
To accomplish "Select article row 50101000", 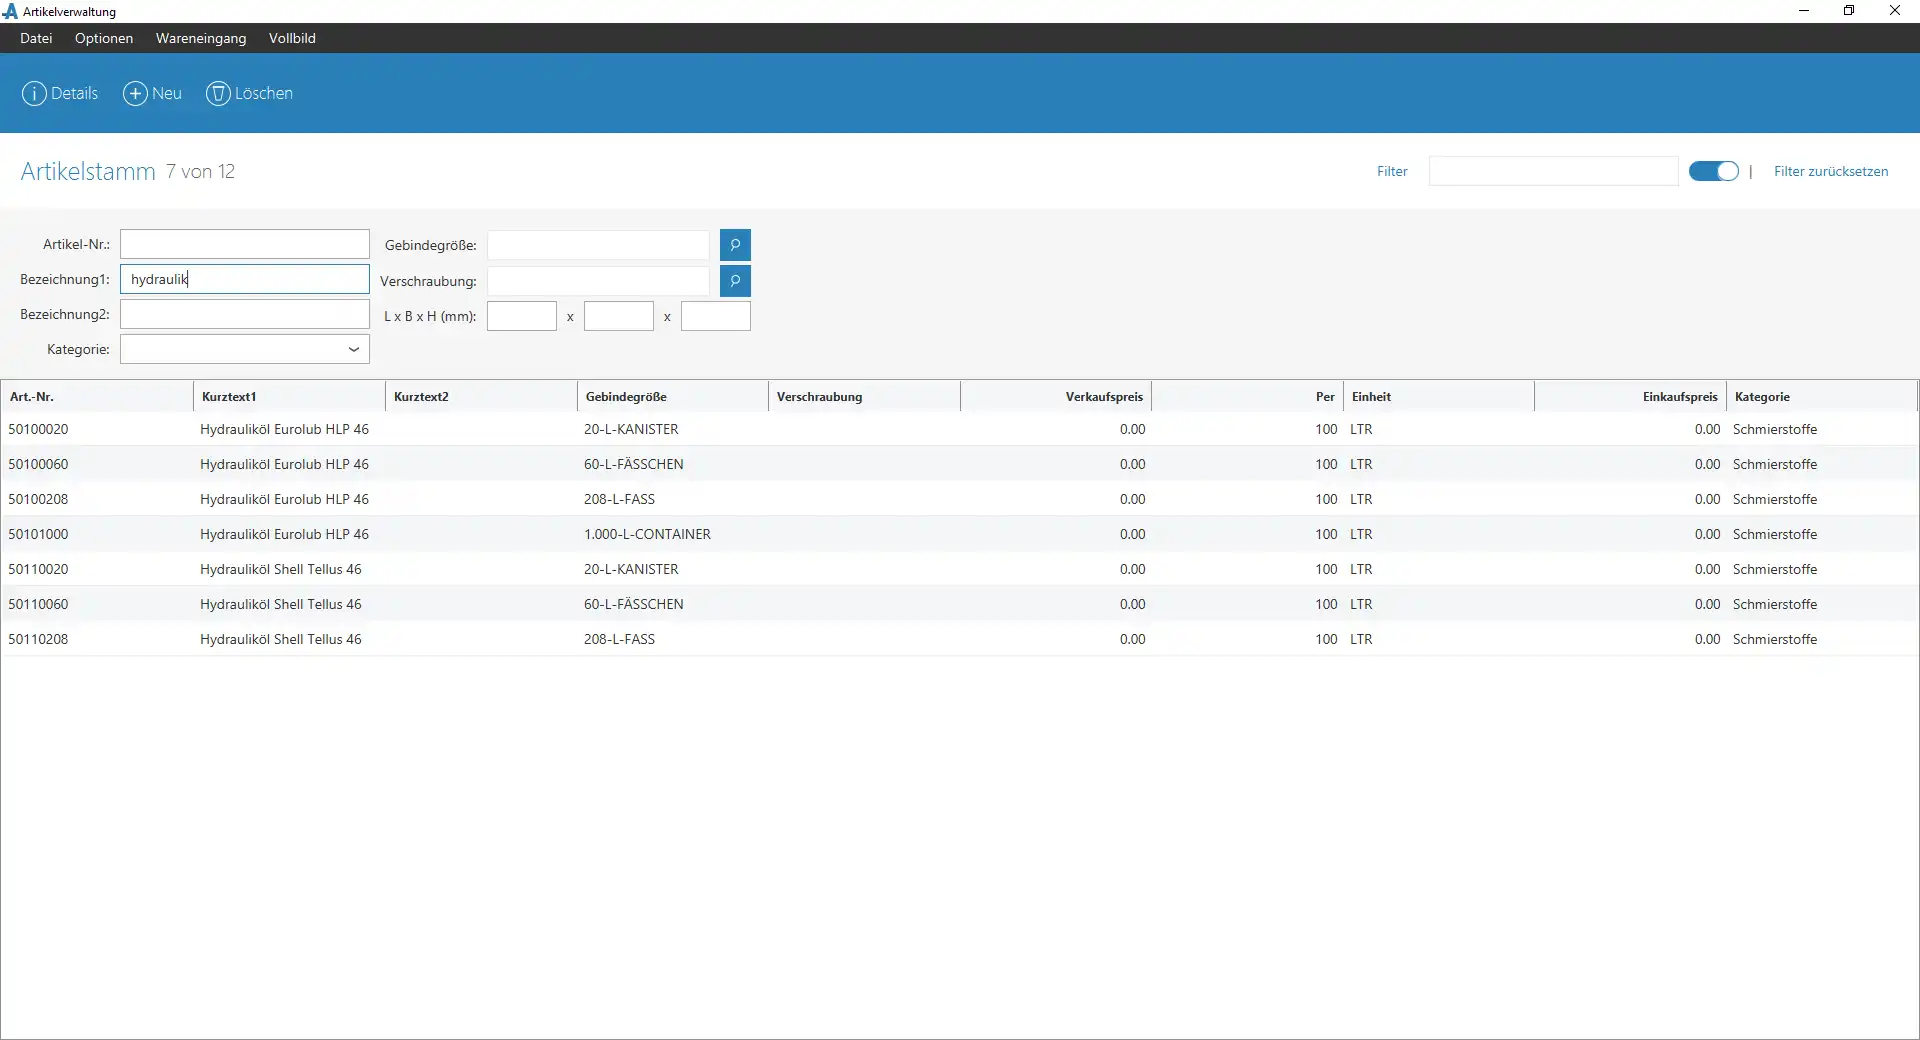I will tap(960, 534).
